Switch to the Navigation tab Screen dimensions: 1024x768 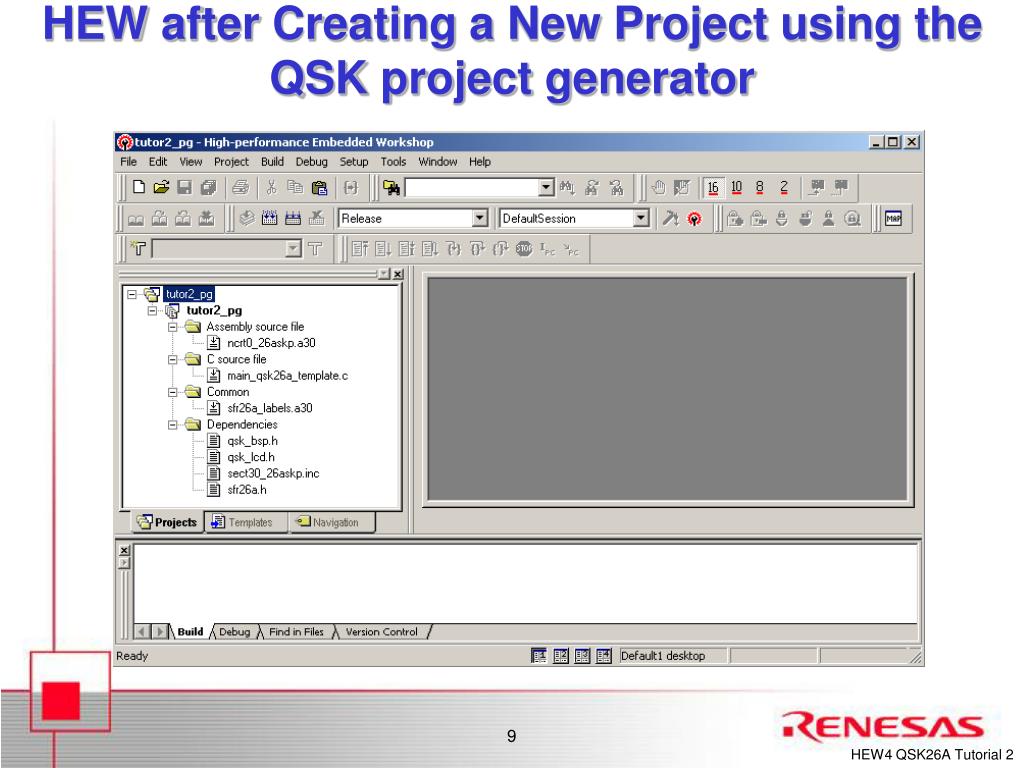pos(331,522)
